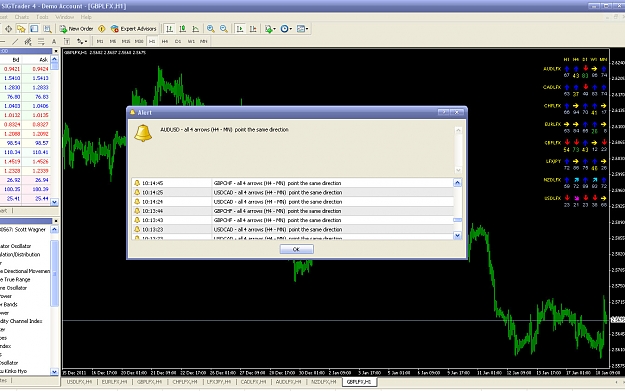
Task: Click alert list scroll-down arrow
Action: [x=458, y=236]
